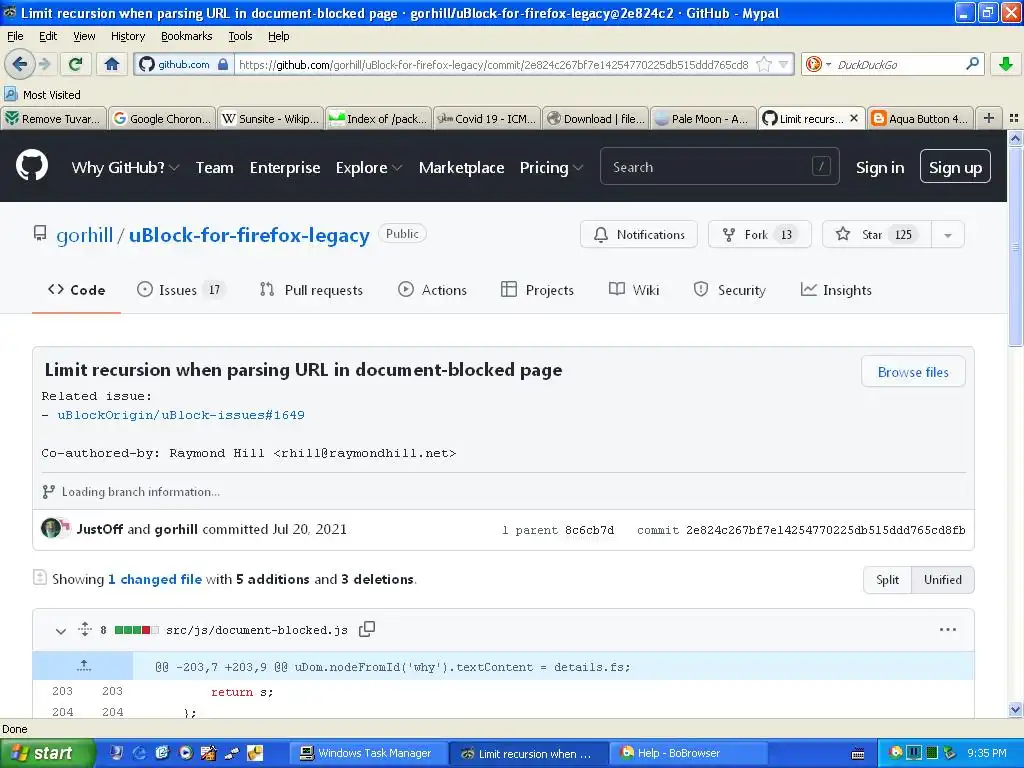Viewport: 1024px width, 768px height.
Task: Switch to Aqua Button 4... tab
Action: (921, 118)
